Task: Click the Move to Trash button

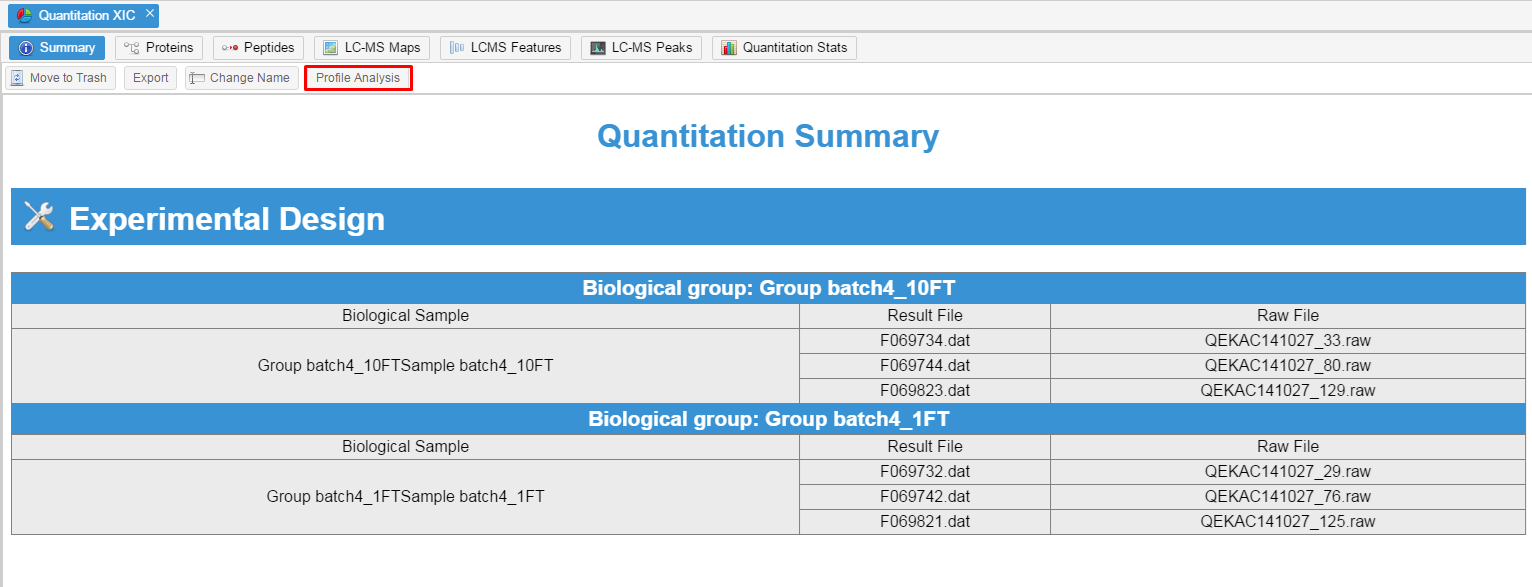Action: click(x=59, y=78)
